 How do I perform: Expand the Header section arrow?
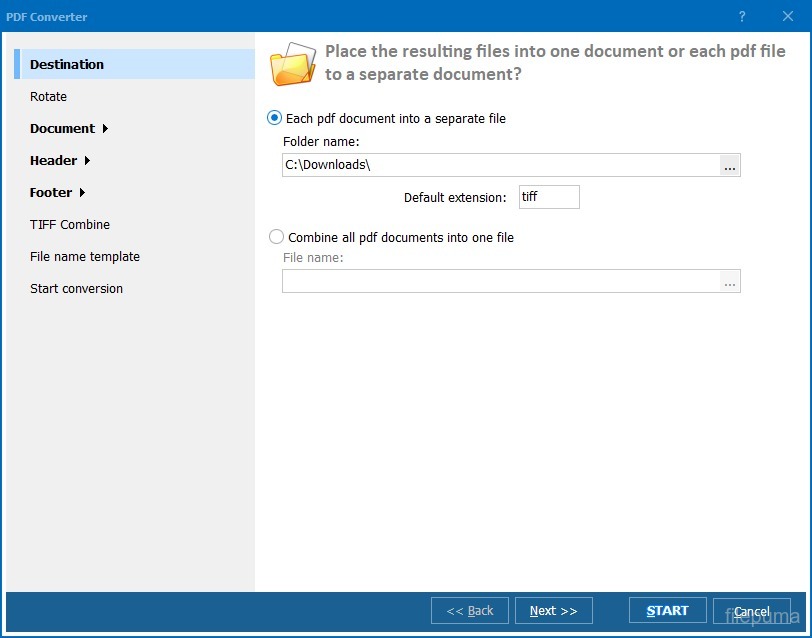87,161
